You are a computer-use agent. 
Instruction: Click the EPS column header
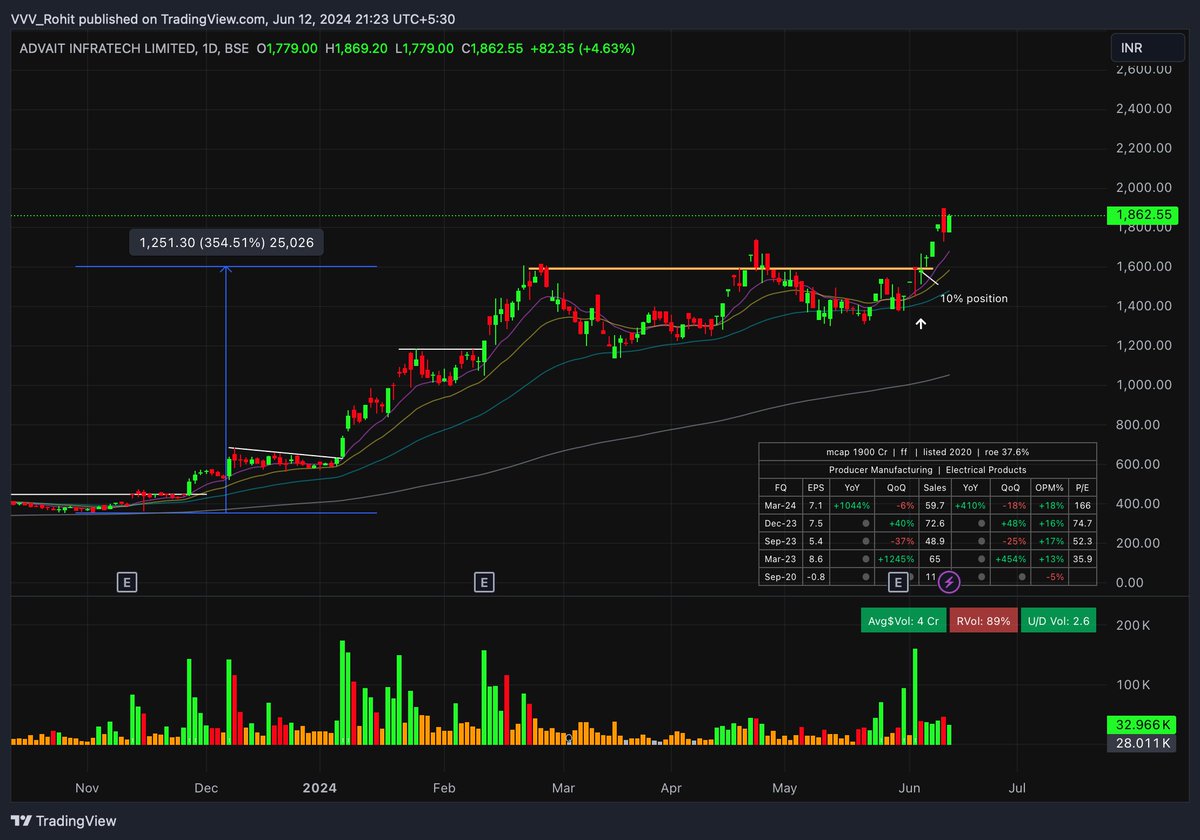(x=816, y=487)
